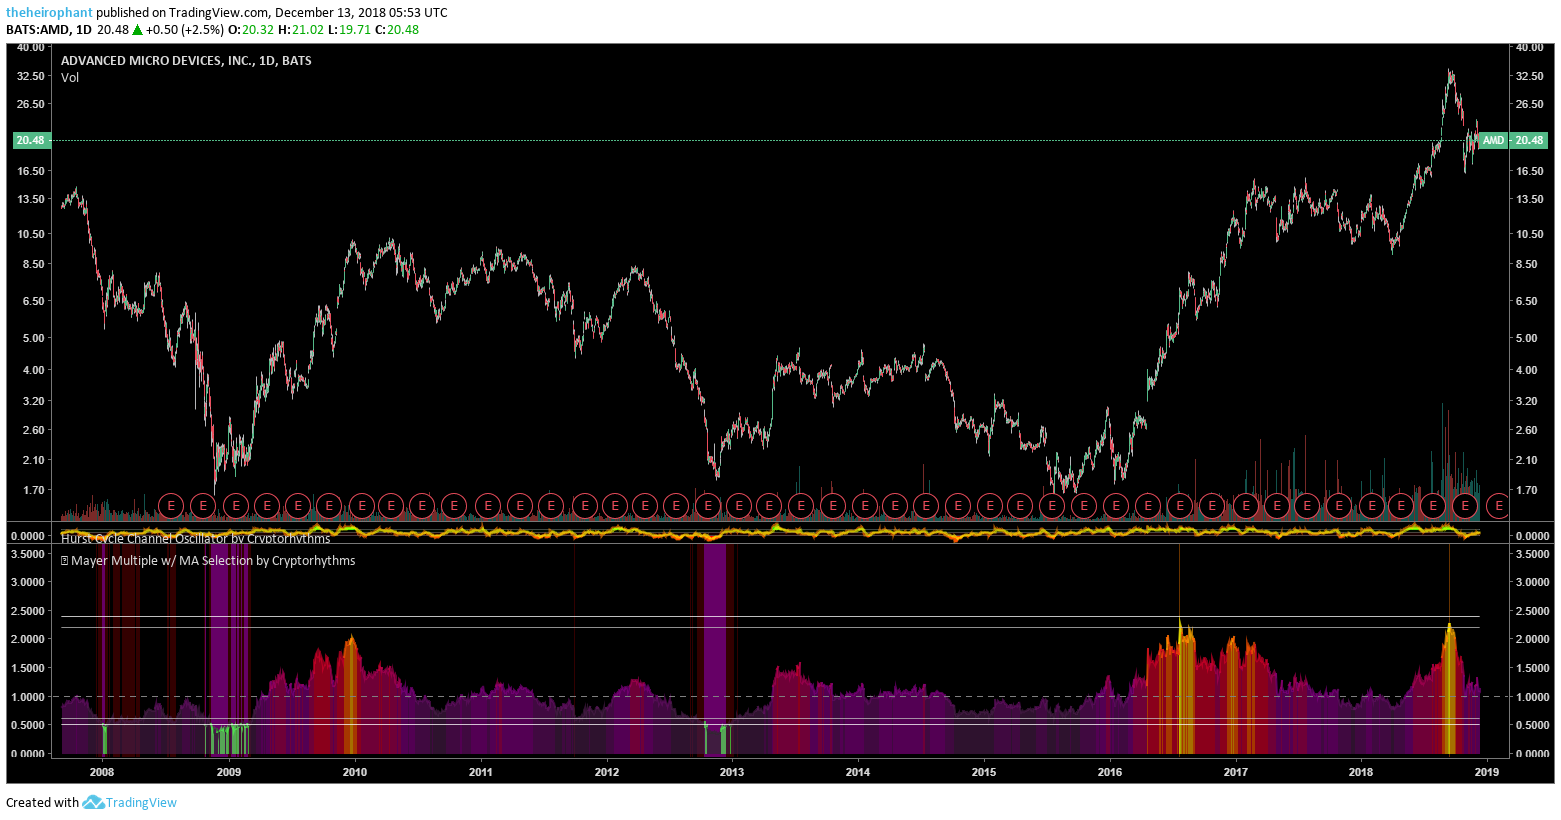Click 2.5000 on the left Mayer Multiple axis

(x=28, y=611)
